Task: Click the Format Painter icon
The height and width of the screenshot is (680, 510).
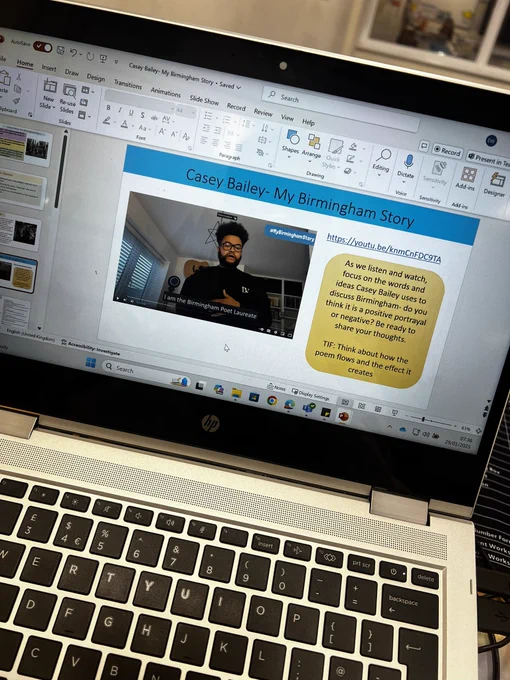Action: click(16, 101)
